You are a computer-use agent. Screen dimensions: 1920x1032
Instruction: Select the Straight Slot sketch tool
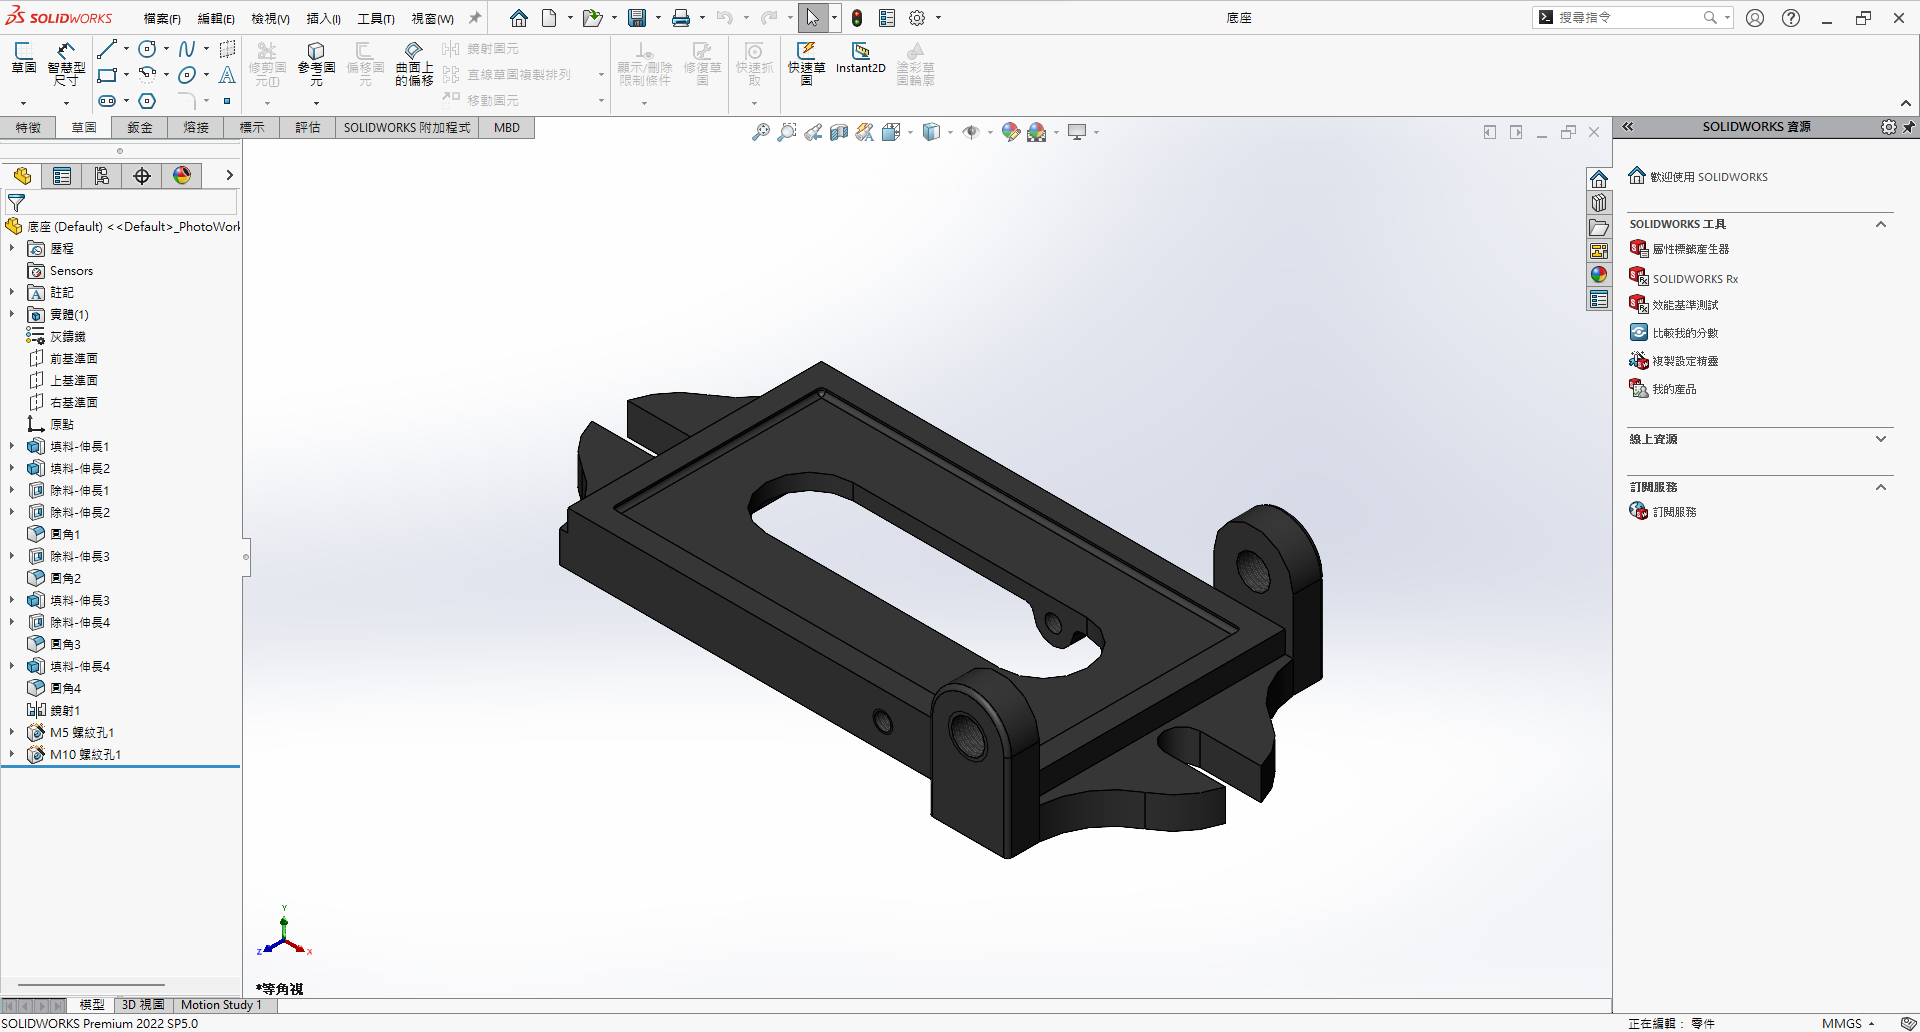click(107, 101)
